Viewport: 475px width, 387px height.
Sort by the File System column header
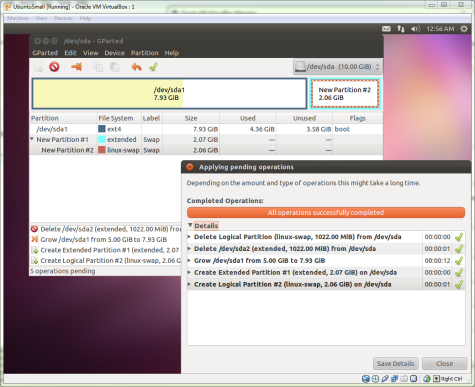pyautogui.click(x=119, y=118)
